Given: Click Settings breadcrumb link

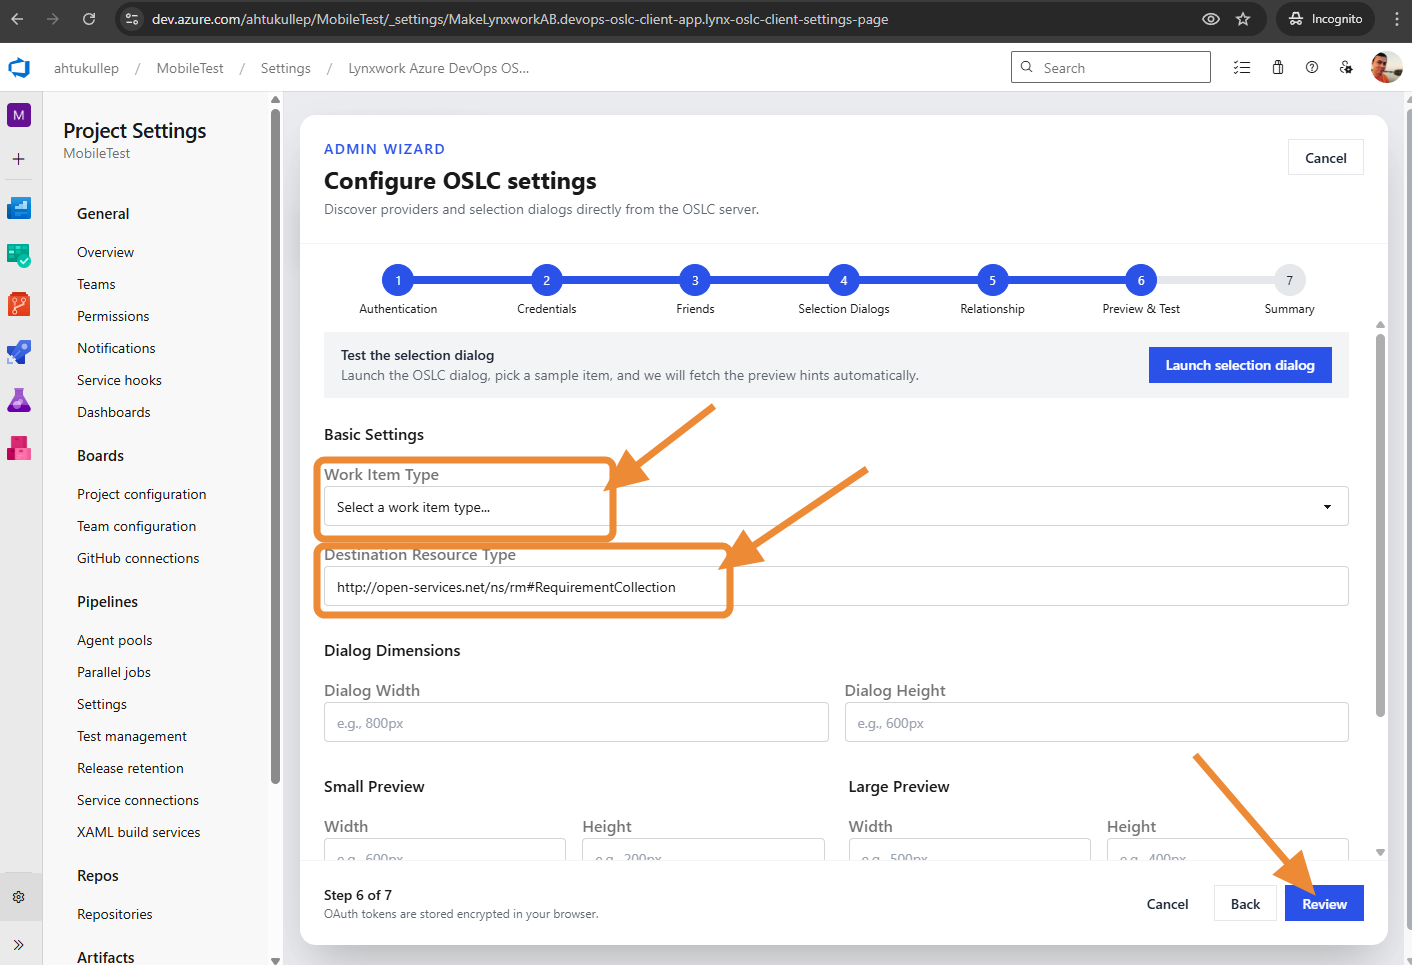Looking at the screenshot, I should click(x=286, y=68).
